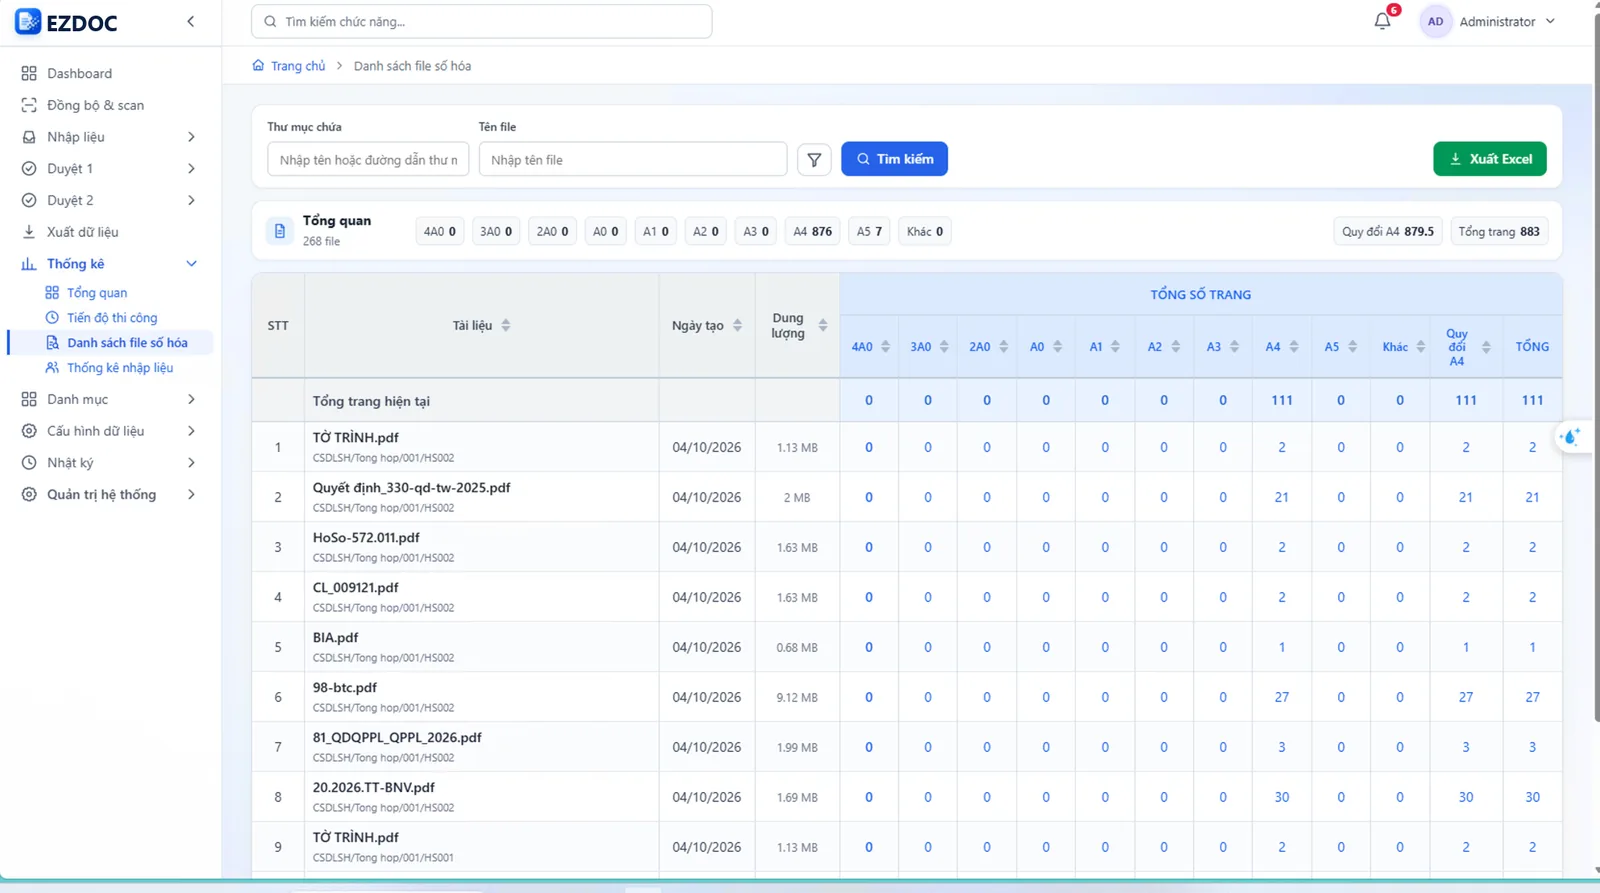Click the Xuất Excel button
The image size is (1600, 893).
click(1489, 159)
